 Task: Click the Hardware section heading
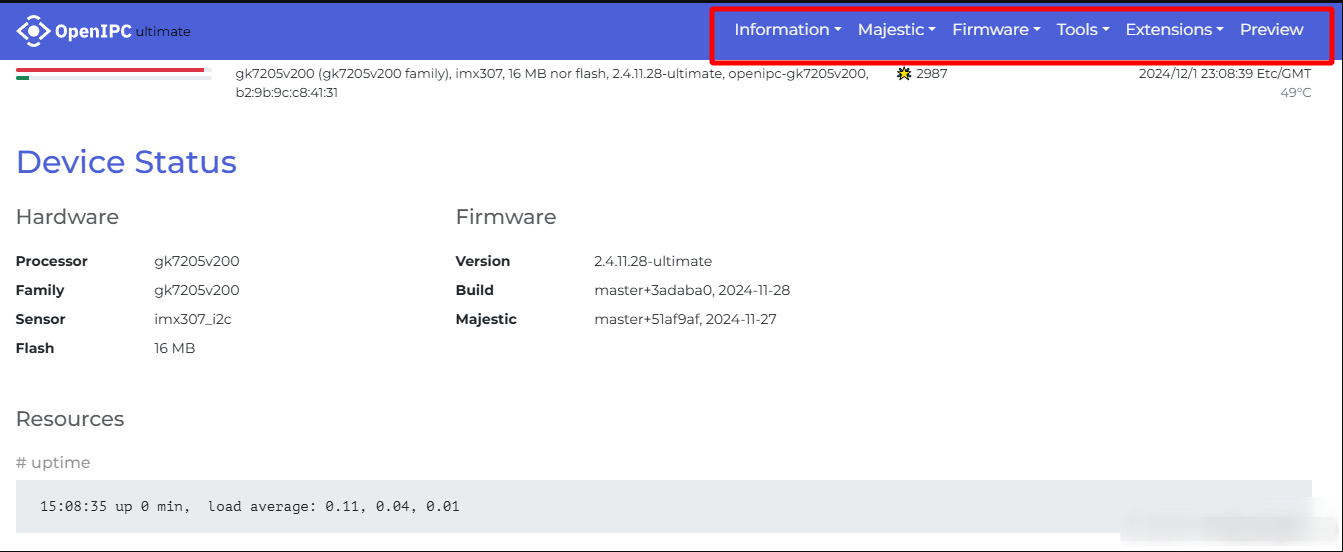click(67, 217)
